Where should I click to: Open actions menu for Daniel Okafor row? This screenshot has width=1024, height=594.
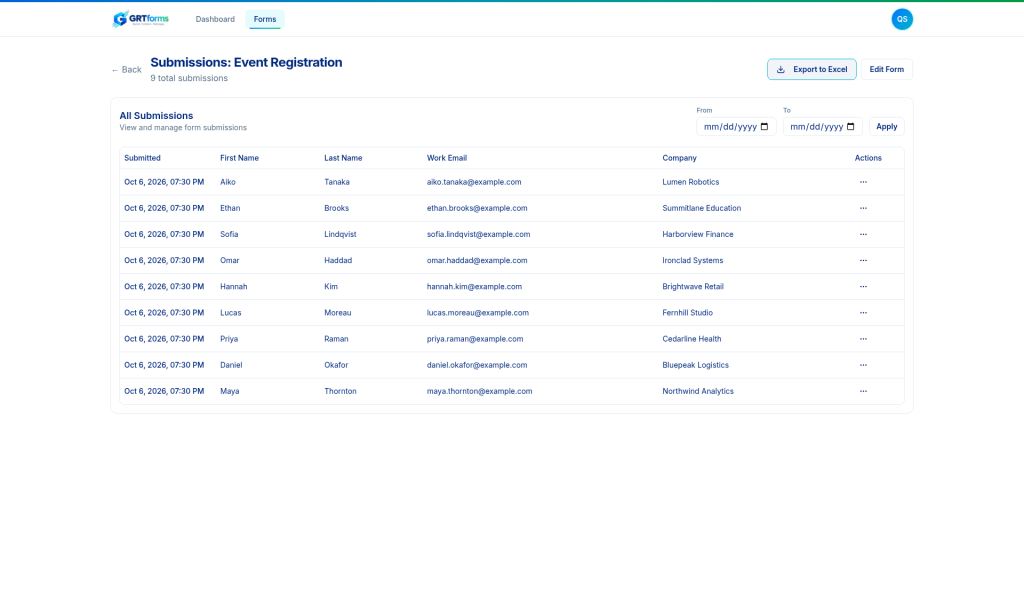pyautogui.click(x=863, y=365)
